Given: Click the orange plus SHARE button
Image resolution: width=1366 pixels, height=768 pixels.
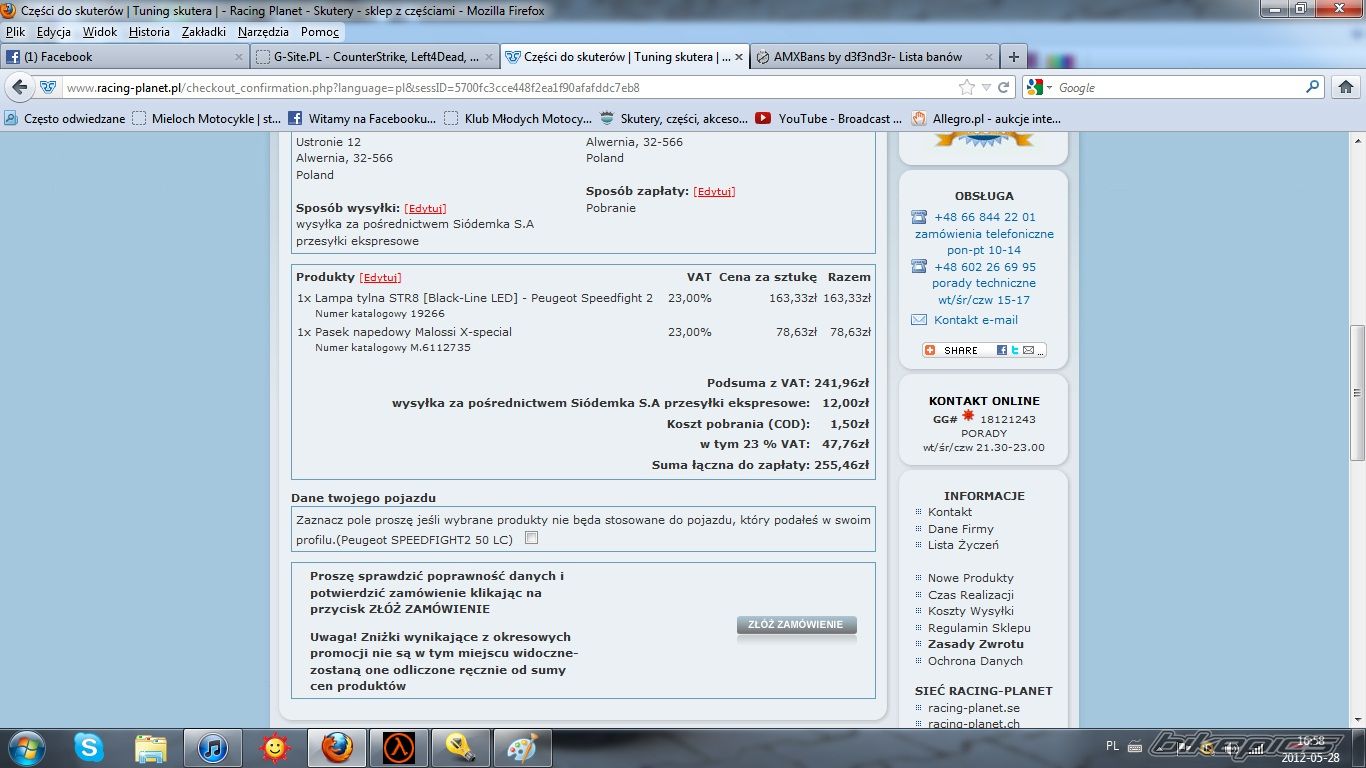Looking at the screenshot, I should click(952, 350).
